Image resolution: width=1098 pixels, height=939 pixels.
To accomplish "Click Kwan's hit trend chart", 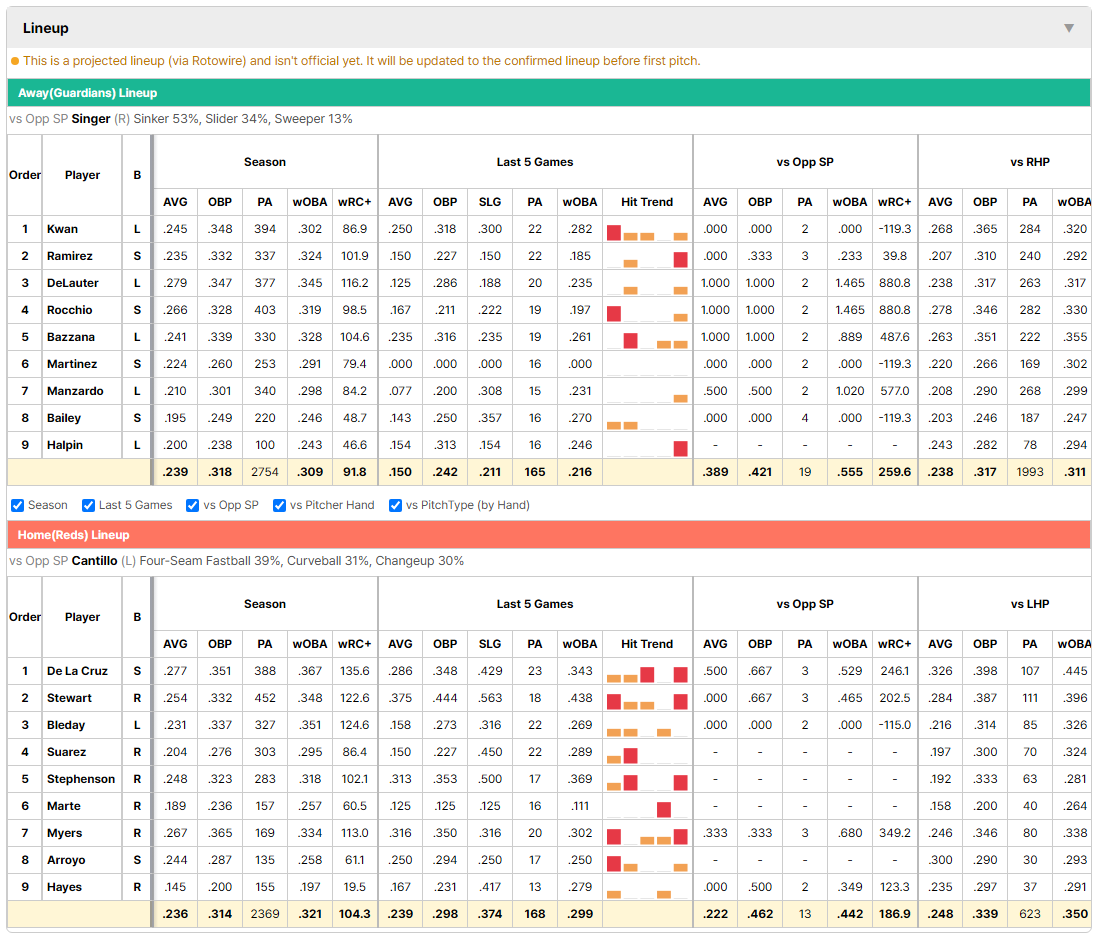I will (x=647, y=232).
